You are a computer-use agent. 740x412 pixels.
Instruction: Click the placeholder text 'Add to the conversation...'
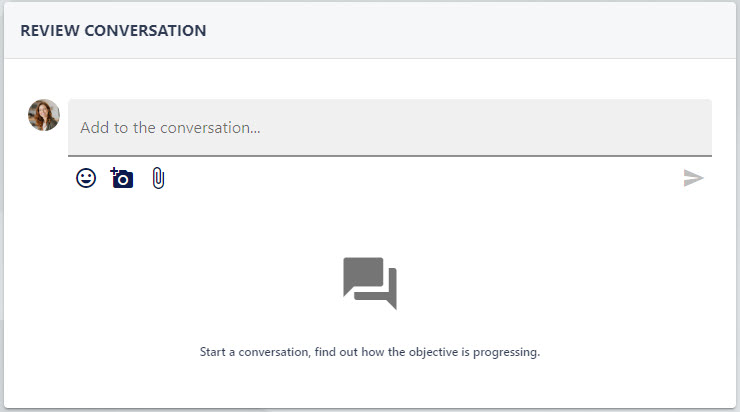click(x=170, y=128)
